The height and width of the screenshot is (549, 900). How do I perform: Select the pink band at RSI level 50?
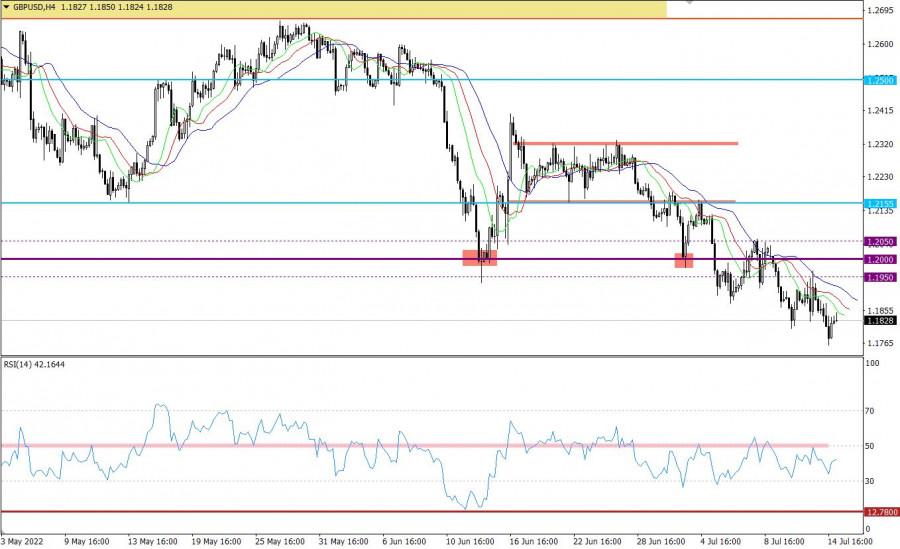click(x=414, y=445)
